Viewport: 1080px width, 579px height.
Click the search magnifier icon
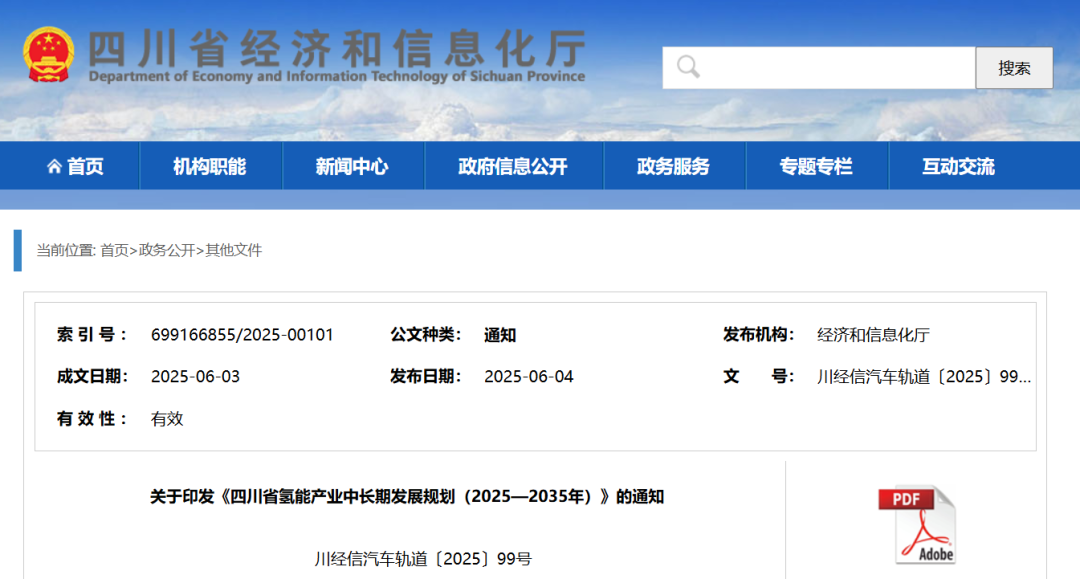[687, 67]
